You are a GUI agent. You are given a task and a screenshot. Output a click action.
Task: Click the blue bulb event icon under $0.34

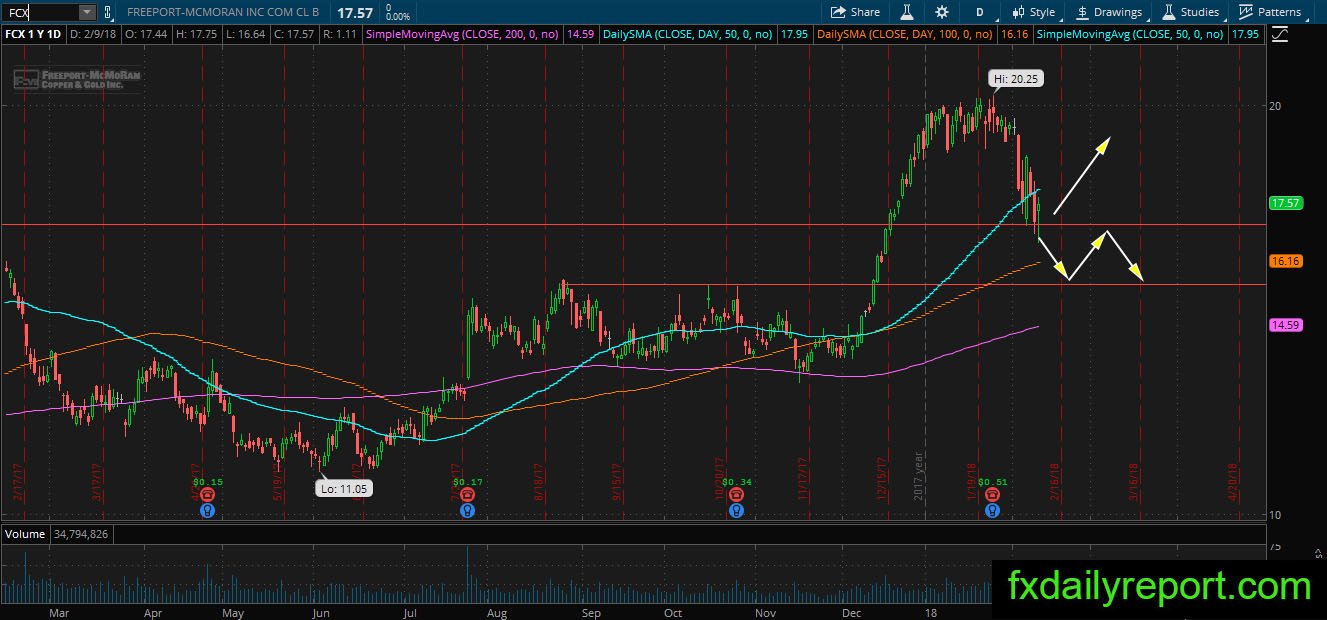[736, 510]
